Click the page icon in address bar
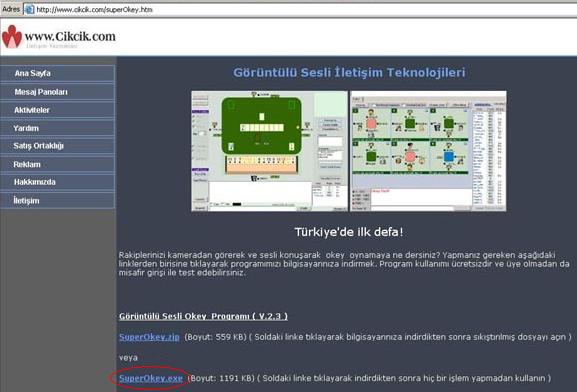 (x=29, y=10)
